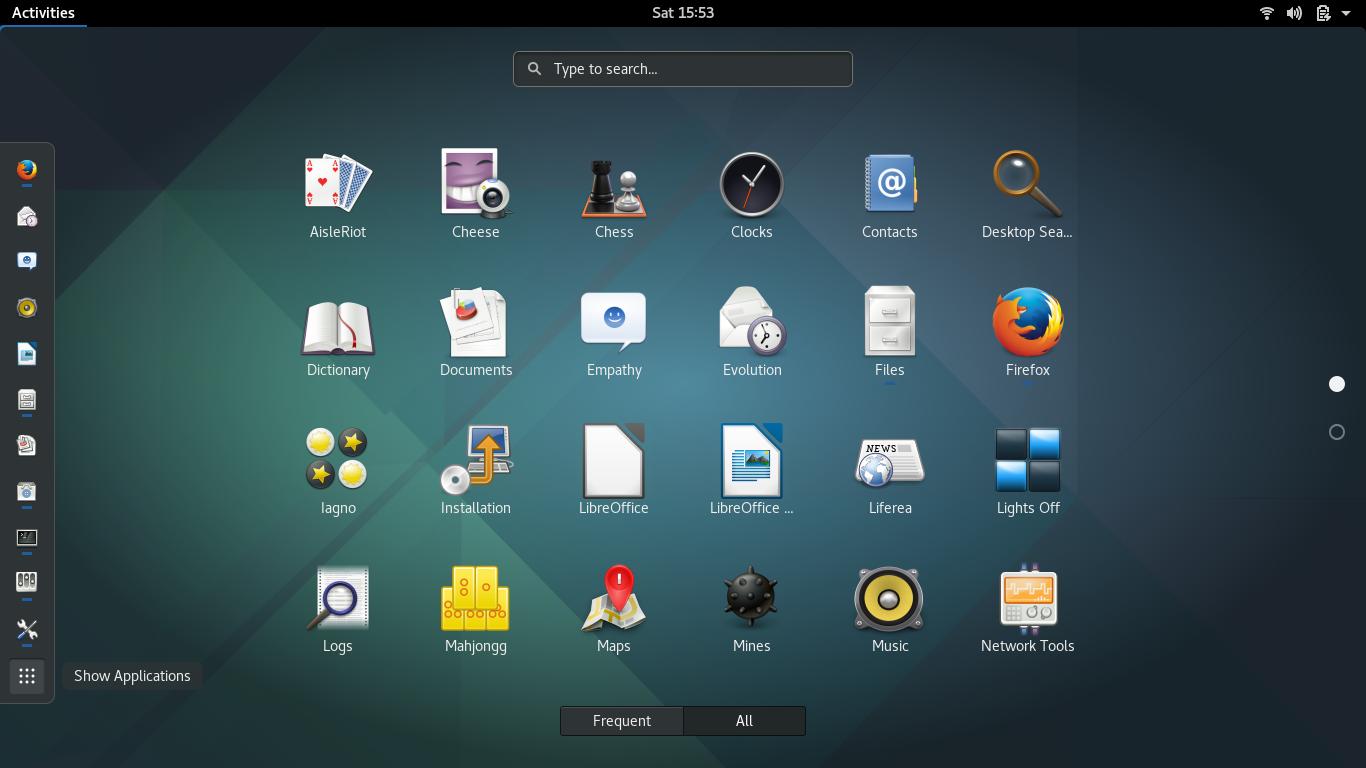1366x768 pixels.
Task: Switch to the Frequent apps tab
Action: tap(621, 720)
